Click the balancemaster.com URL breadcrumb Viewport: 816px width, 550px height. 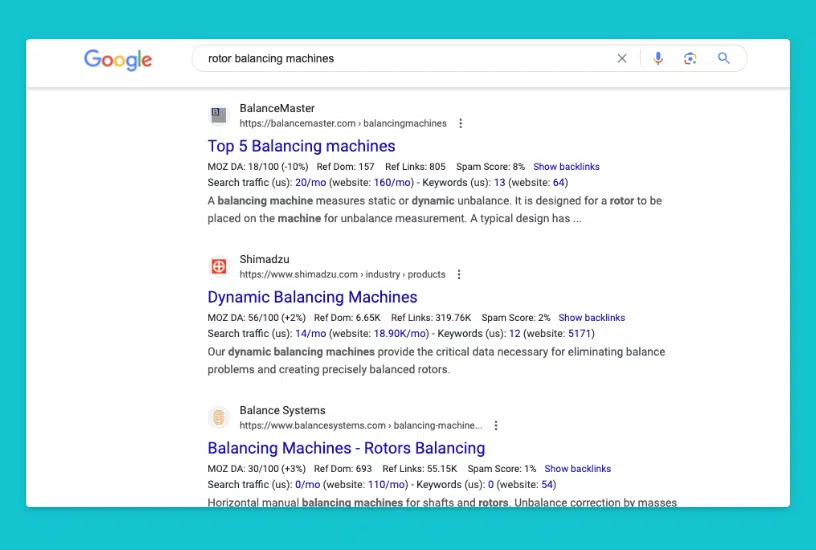tap(343, 123)
